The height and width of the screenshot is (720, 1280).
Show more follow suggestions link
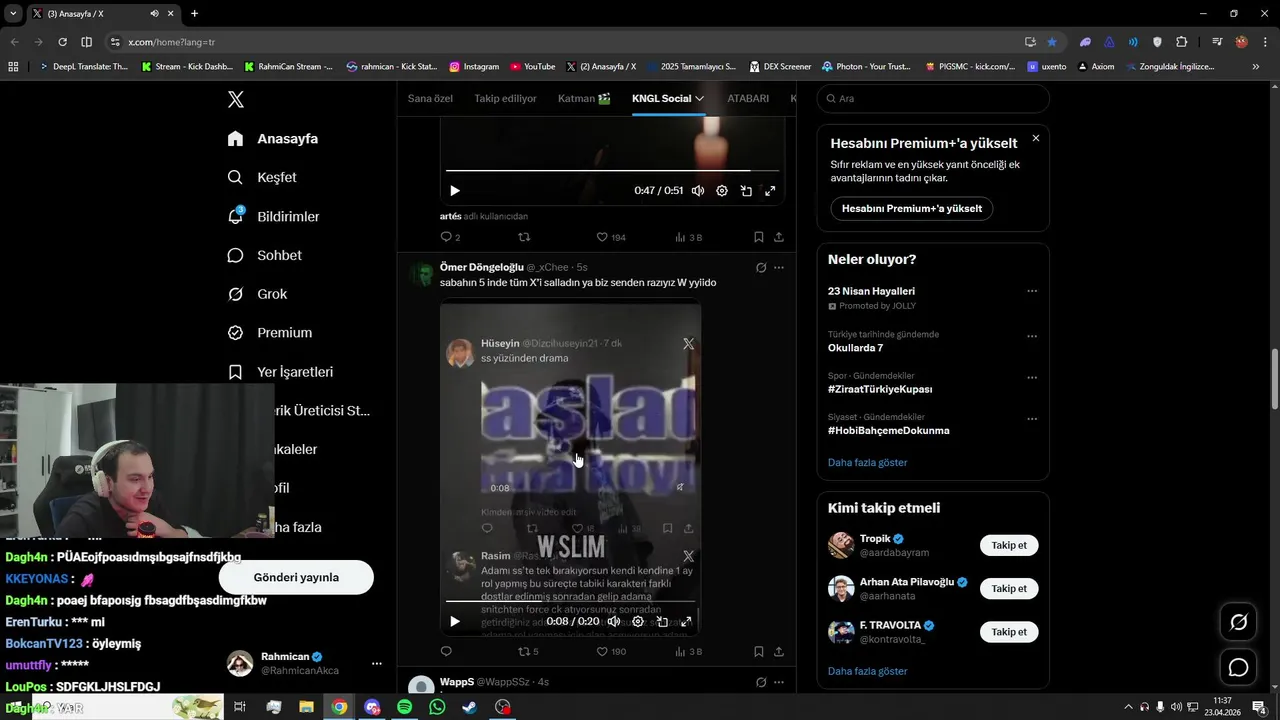point(867,671)
